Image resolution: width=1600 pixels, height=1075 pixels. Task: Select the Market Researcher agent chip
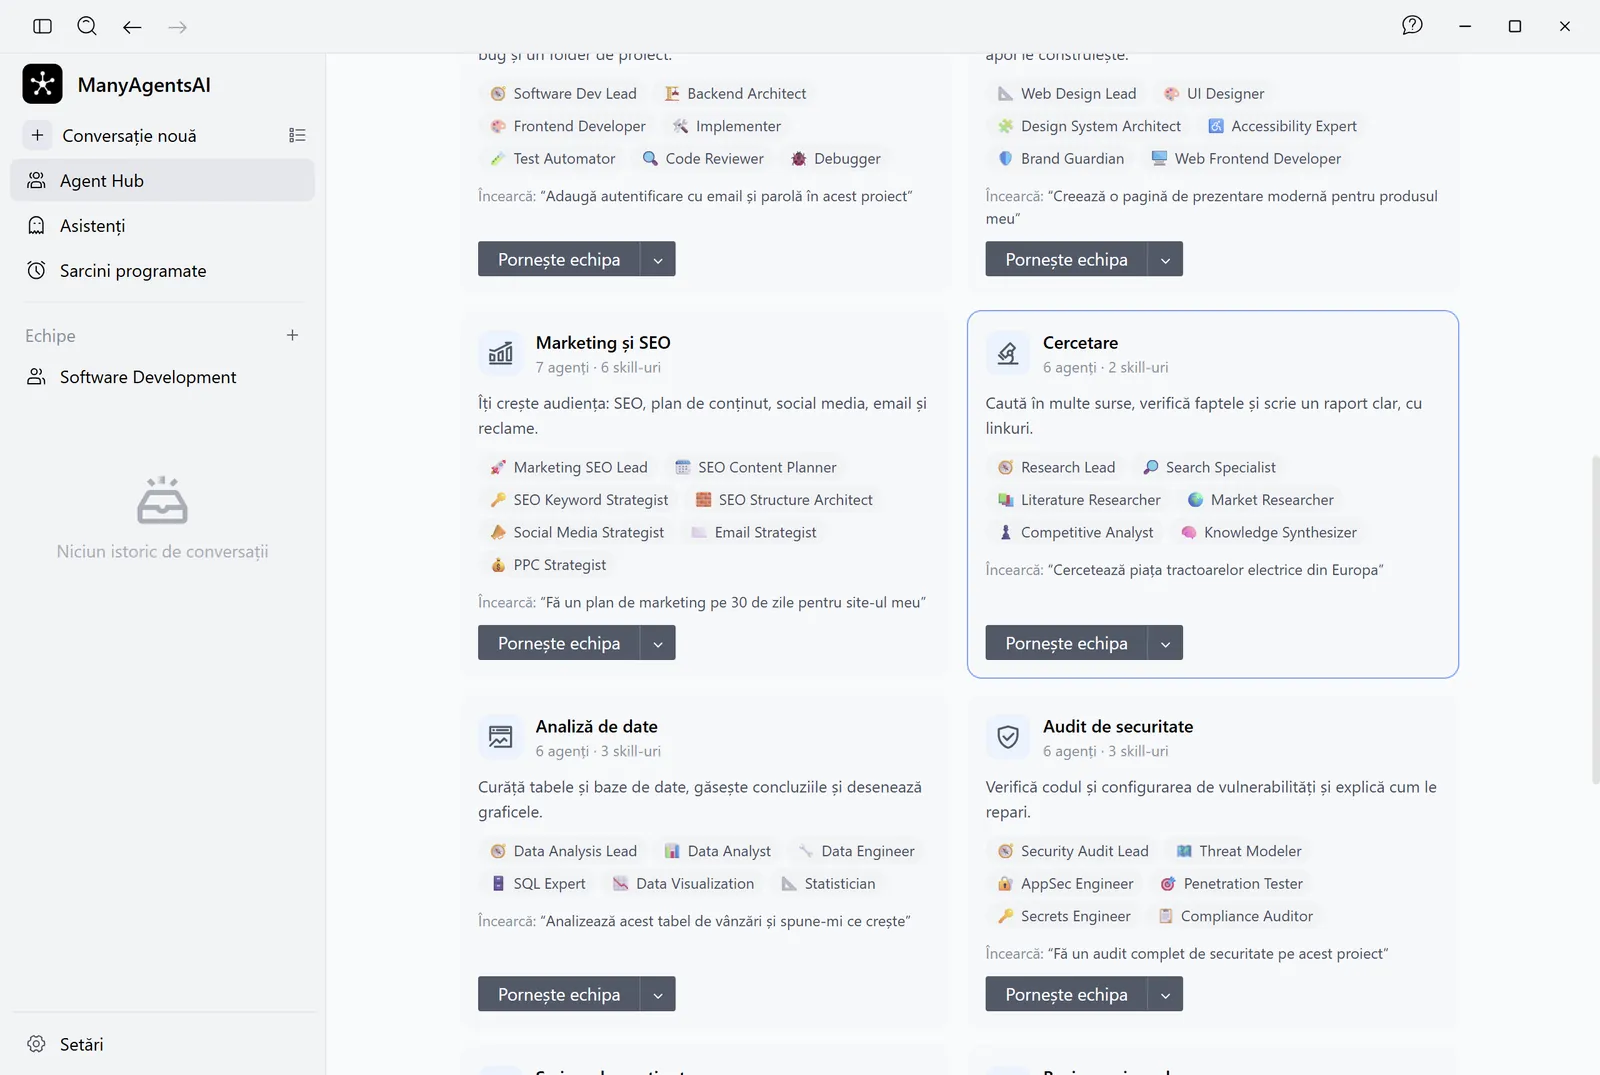tap(1260, 500)
